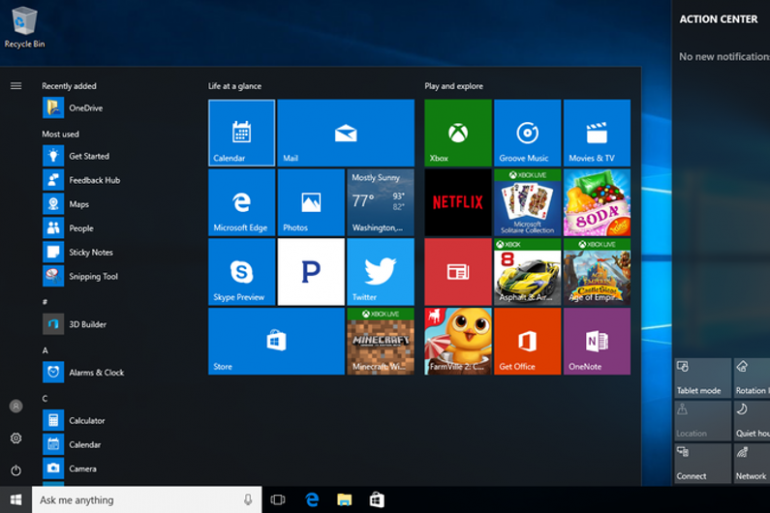This screenshot has height=513, width=770.
Task: Click the Connect quick action
Action: (x=703, y=463)
